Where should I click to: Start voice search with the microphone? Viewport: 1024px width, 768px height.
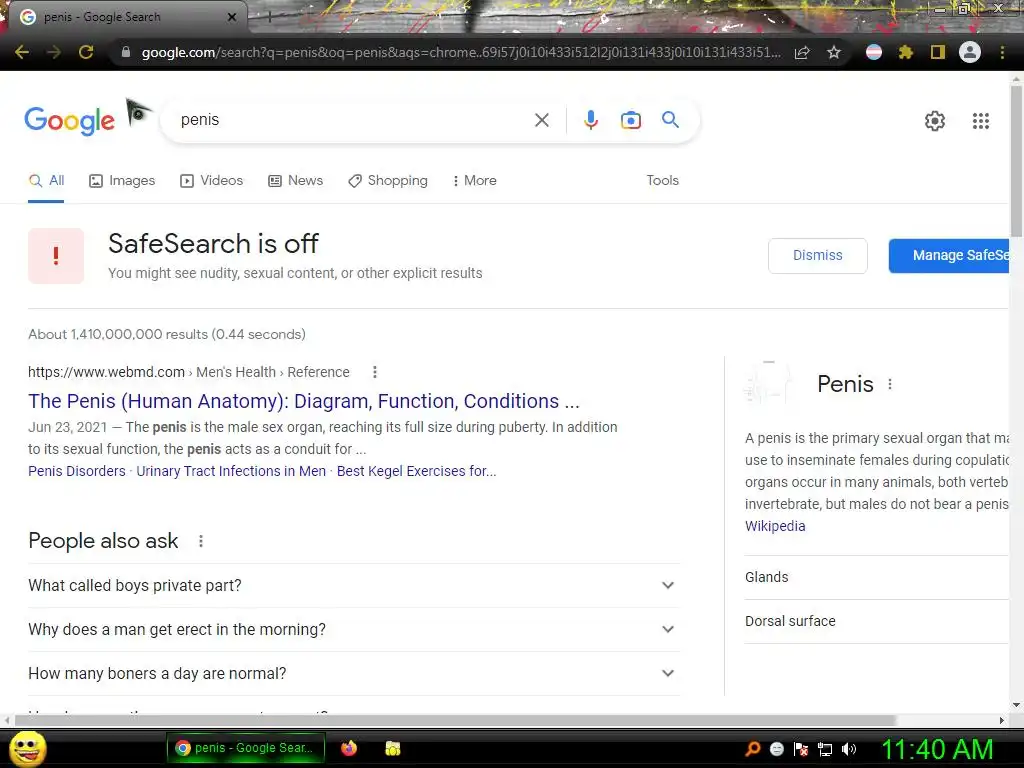click(591, 120)
